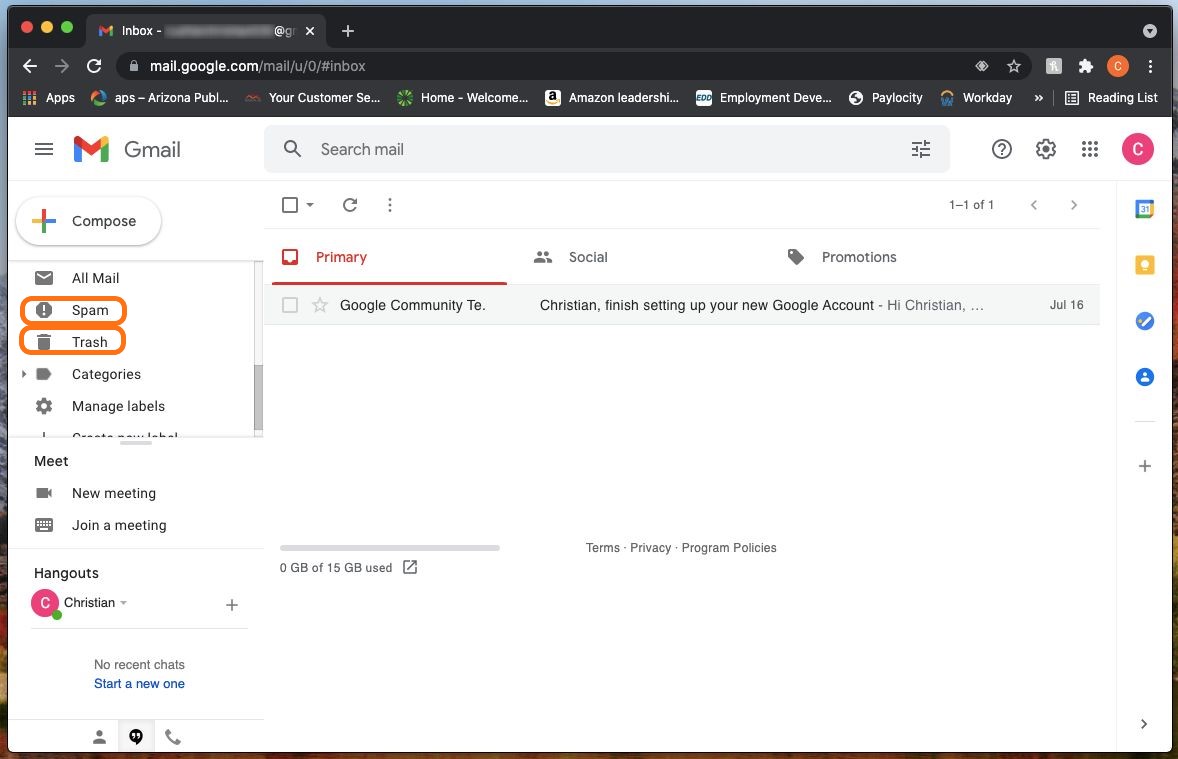The width and height of the screenshot is (1178, 759).
Task: Open the Contacts side panel icon
Action: pyautogui.click(x=1144, y=376)
